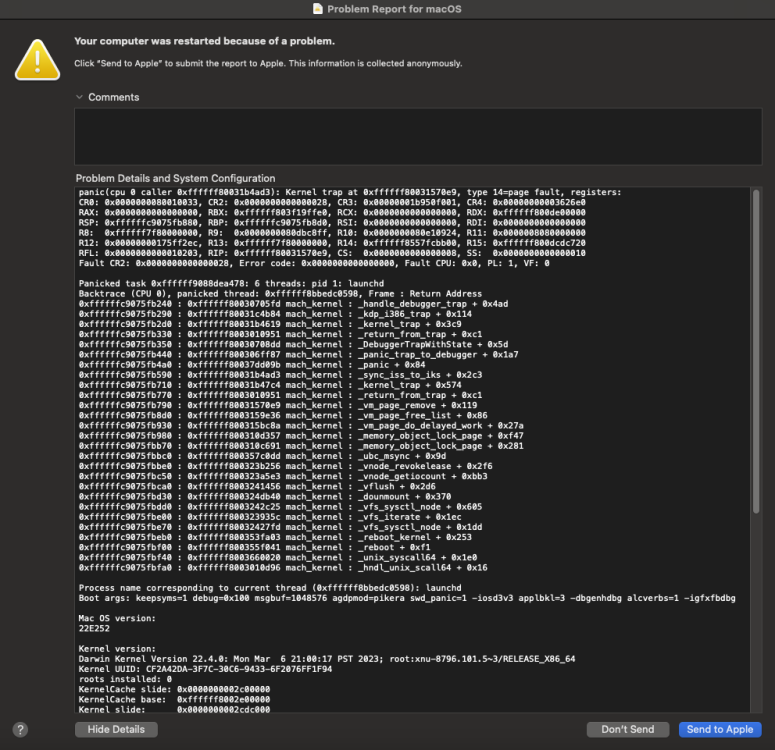775x750 pixels.
Task: Click the yellow warning triangle icon
Action: pyautogui.click(x=38, y=60)
